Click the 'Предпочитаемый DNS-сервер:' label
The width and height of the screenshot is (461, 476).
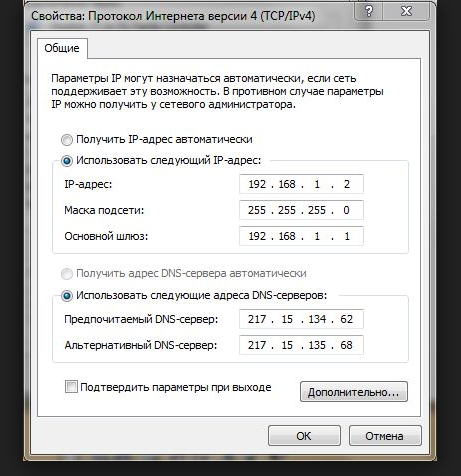(141, 319)
